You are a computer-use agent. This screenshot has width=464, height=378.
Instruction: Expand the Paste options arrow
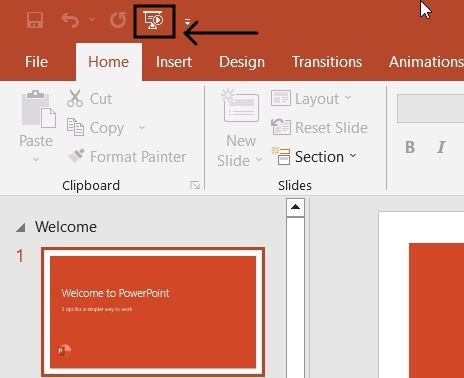pyautogui.click(x=36, y=159)
